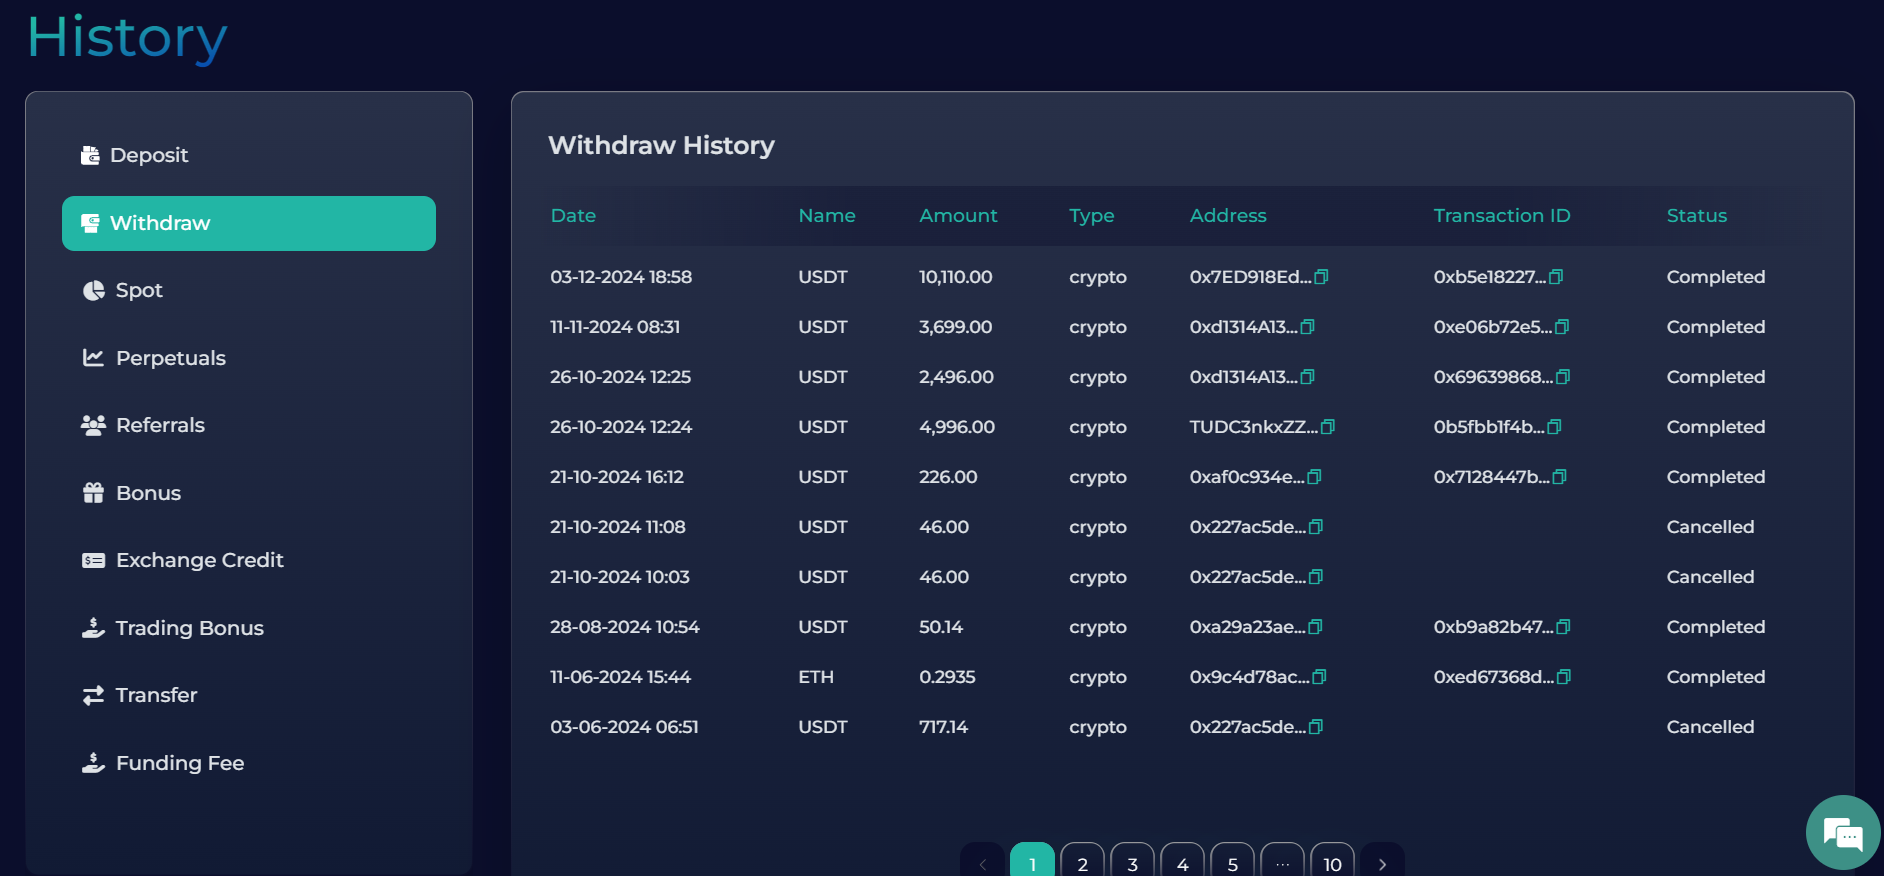The width and height of the screenshot is (1884, 876).
Task: Go to Referrals history
Action: 160,425
